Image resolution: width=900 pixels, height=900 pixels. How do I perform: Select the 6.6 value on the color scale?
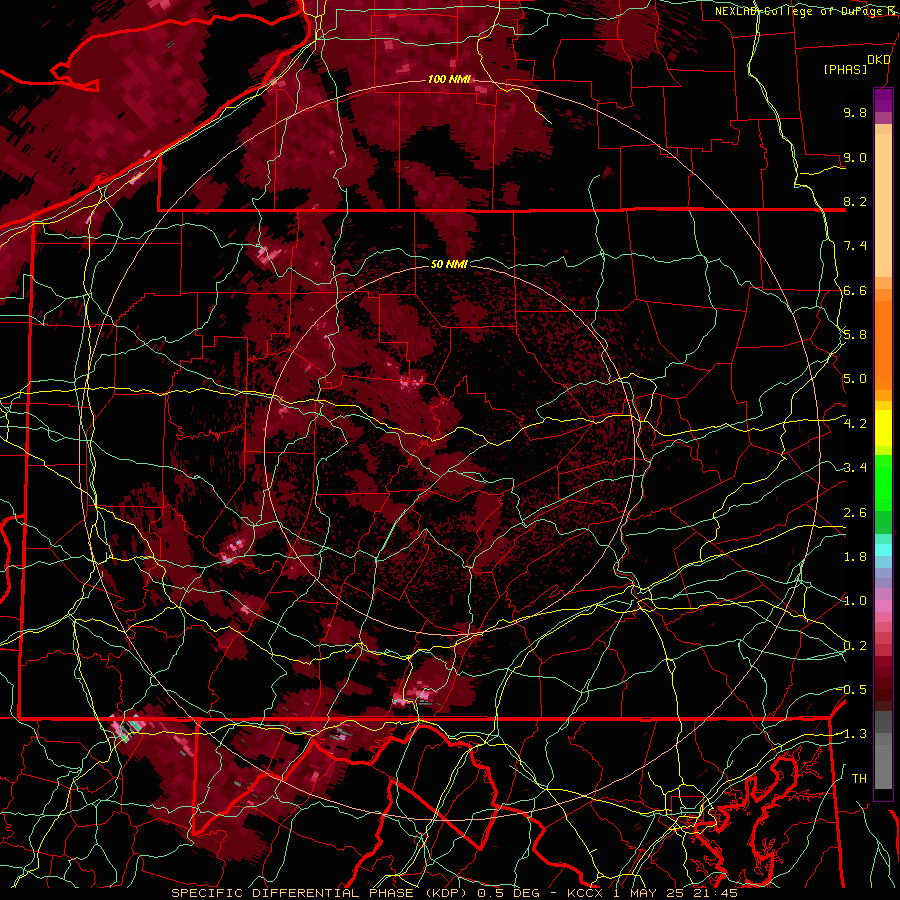click(x=855, y=290)
